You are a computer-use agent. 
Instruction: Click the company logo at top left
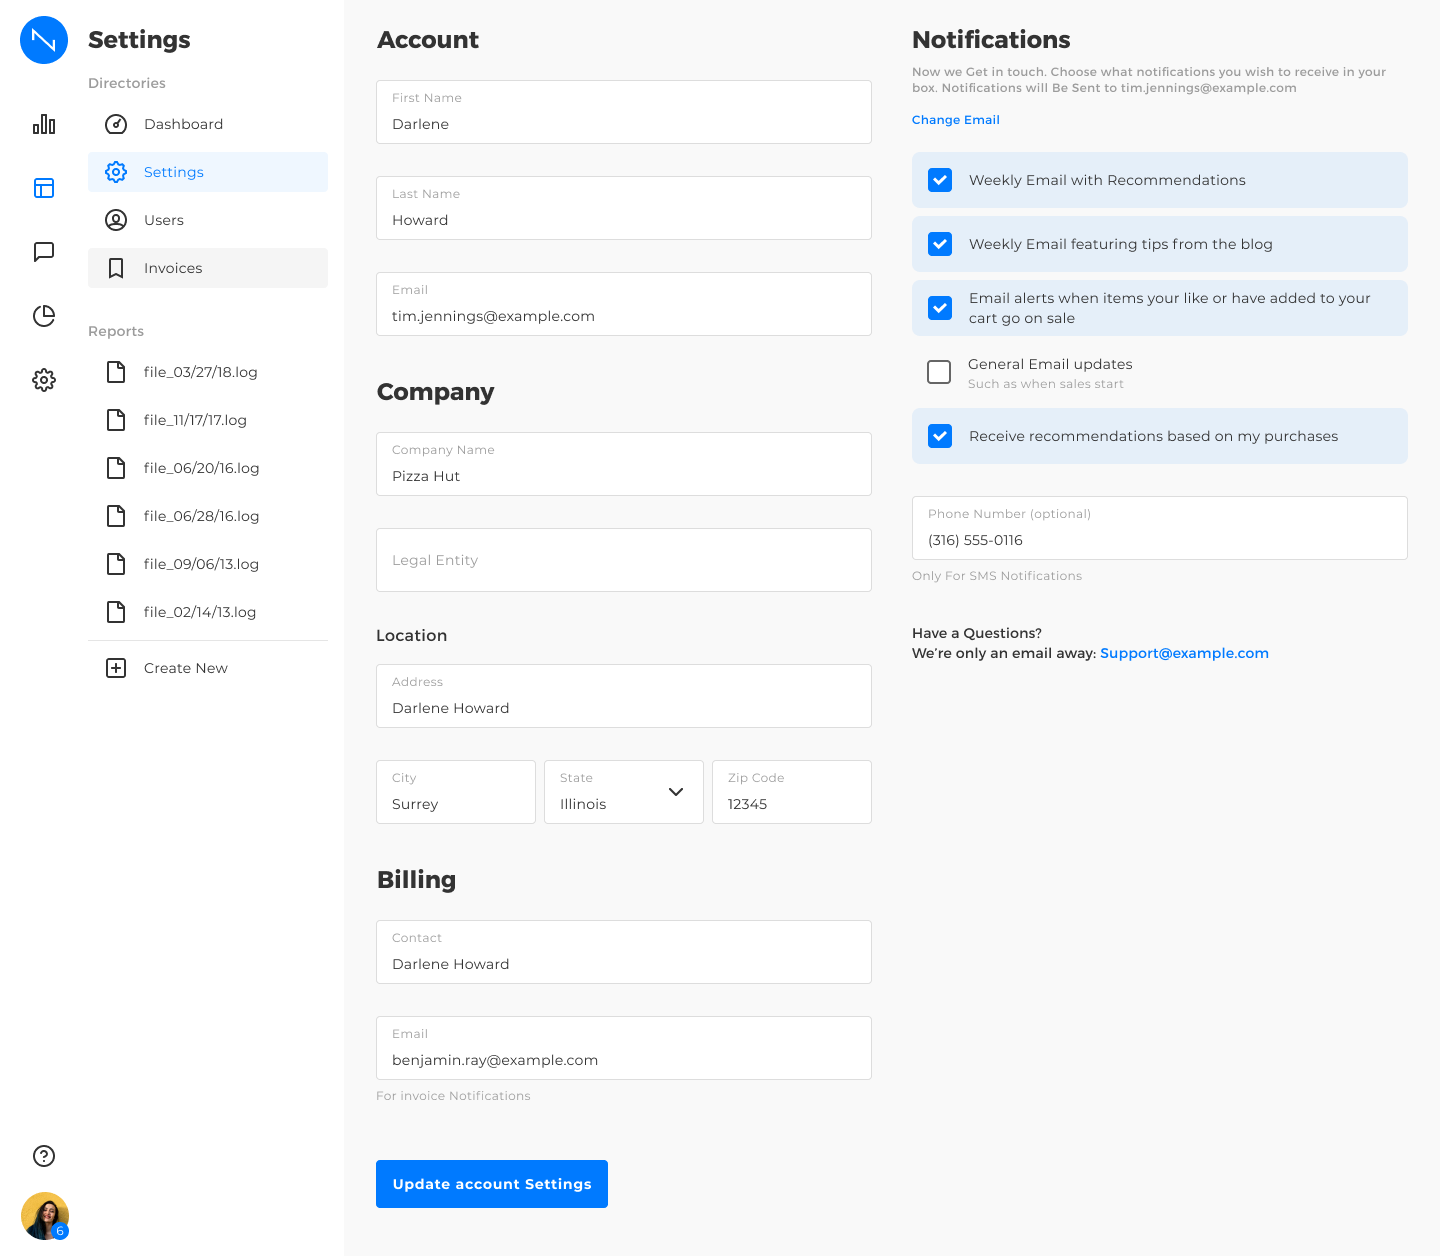(x=44, y=40)
